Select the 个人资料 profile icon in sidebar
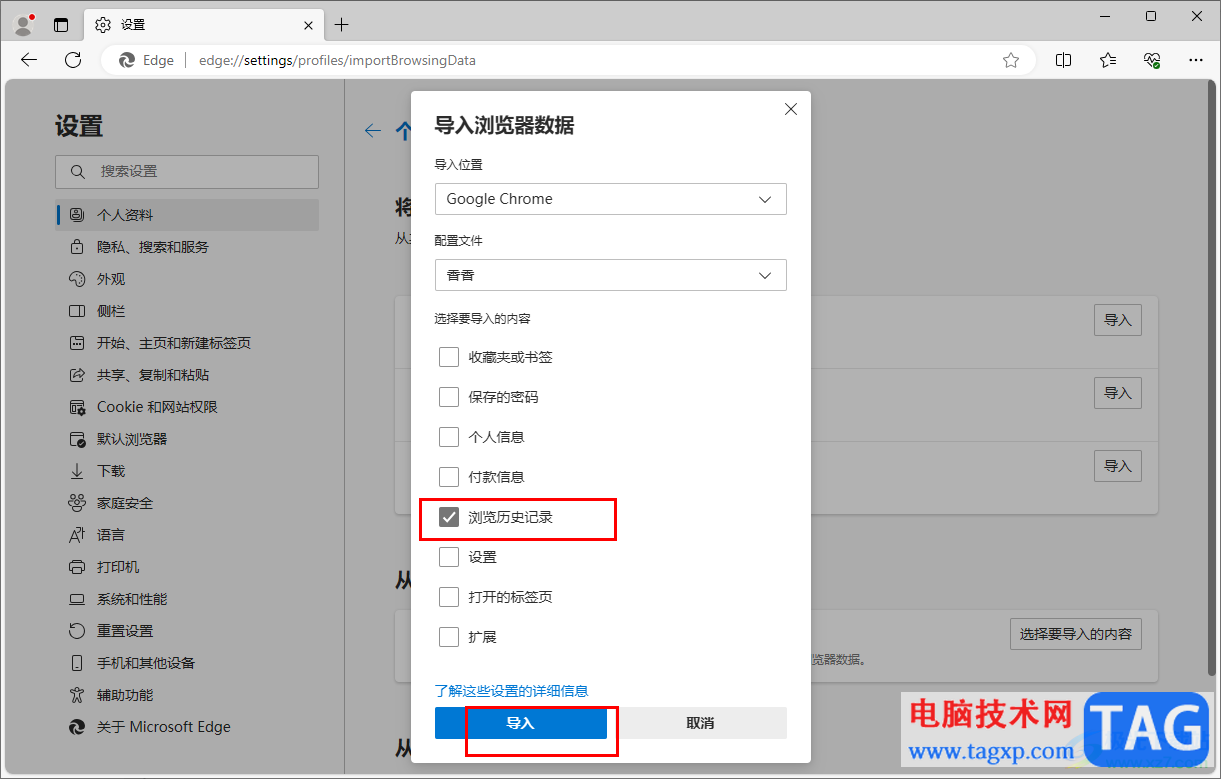The height and width of the screenshot is (779, 1221). (79, 214)
